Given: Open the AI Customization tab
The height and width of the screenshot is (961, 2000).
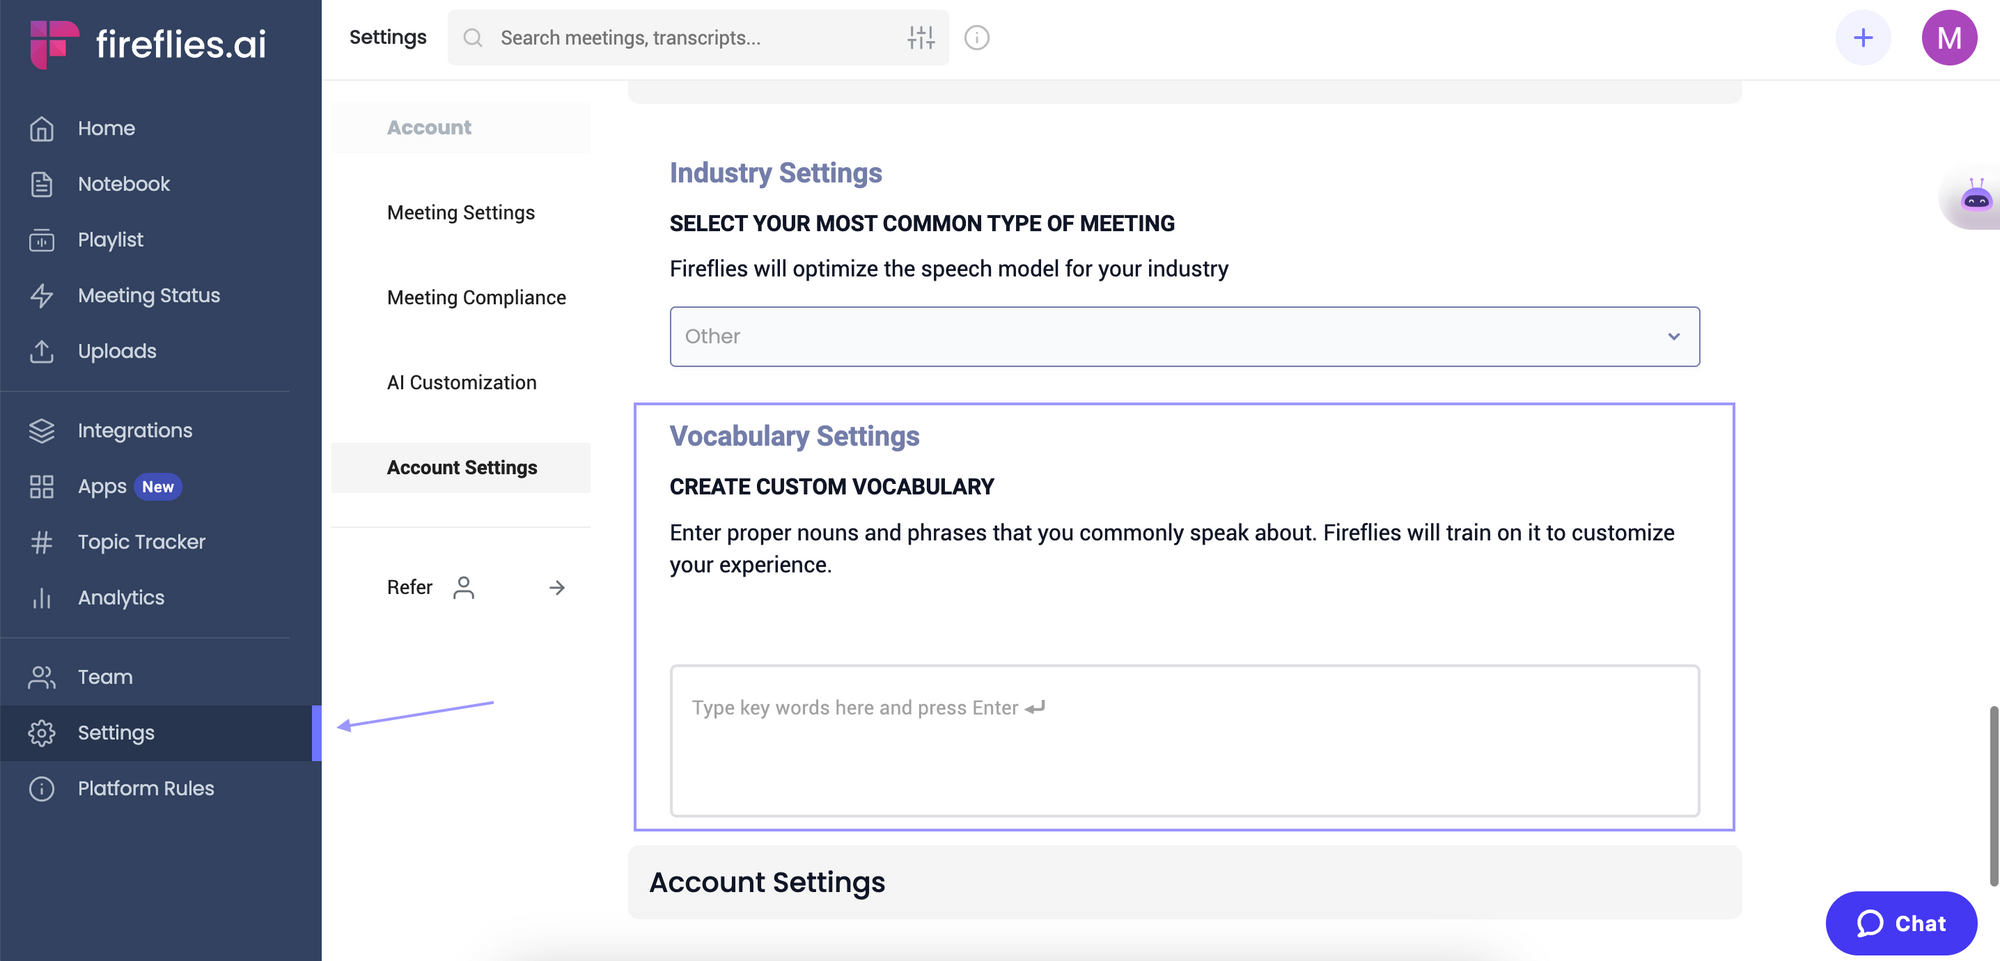Looking at the screenshot, I should tap(461, 382).
